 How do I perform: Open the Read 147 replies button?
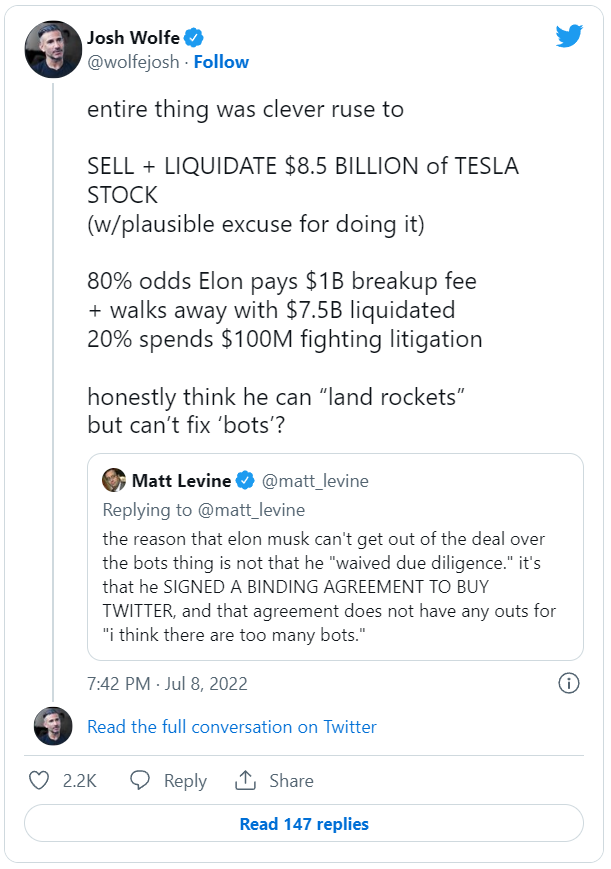(305, 823)
